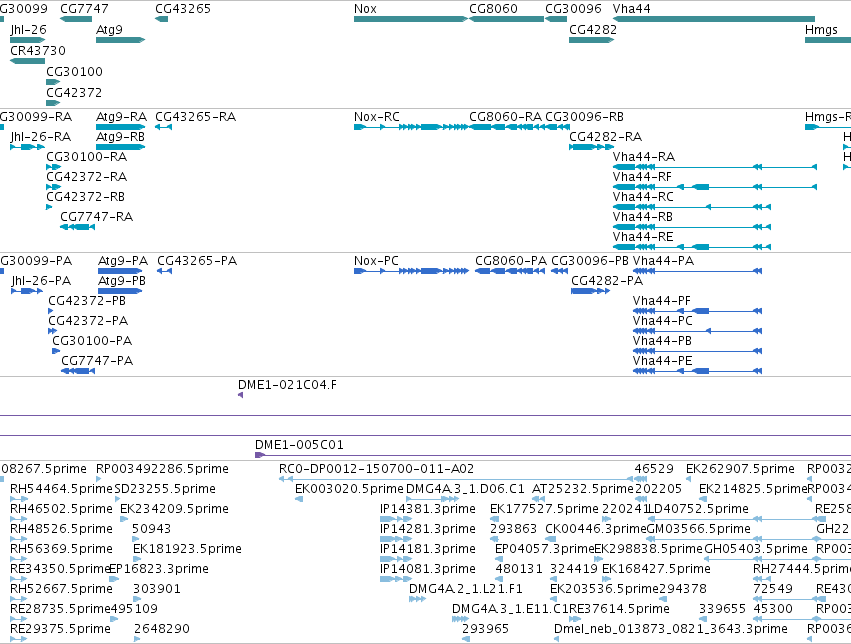Select the Vha44-RF transcript label
This screenshot has height=644, width=851.
tap(642, 177)
